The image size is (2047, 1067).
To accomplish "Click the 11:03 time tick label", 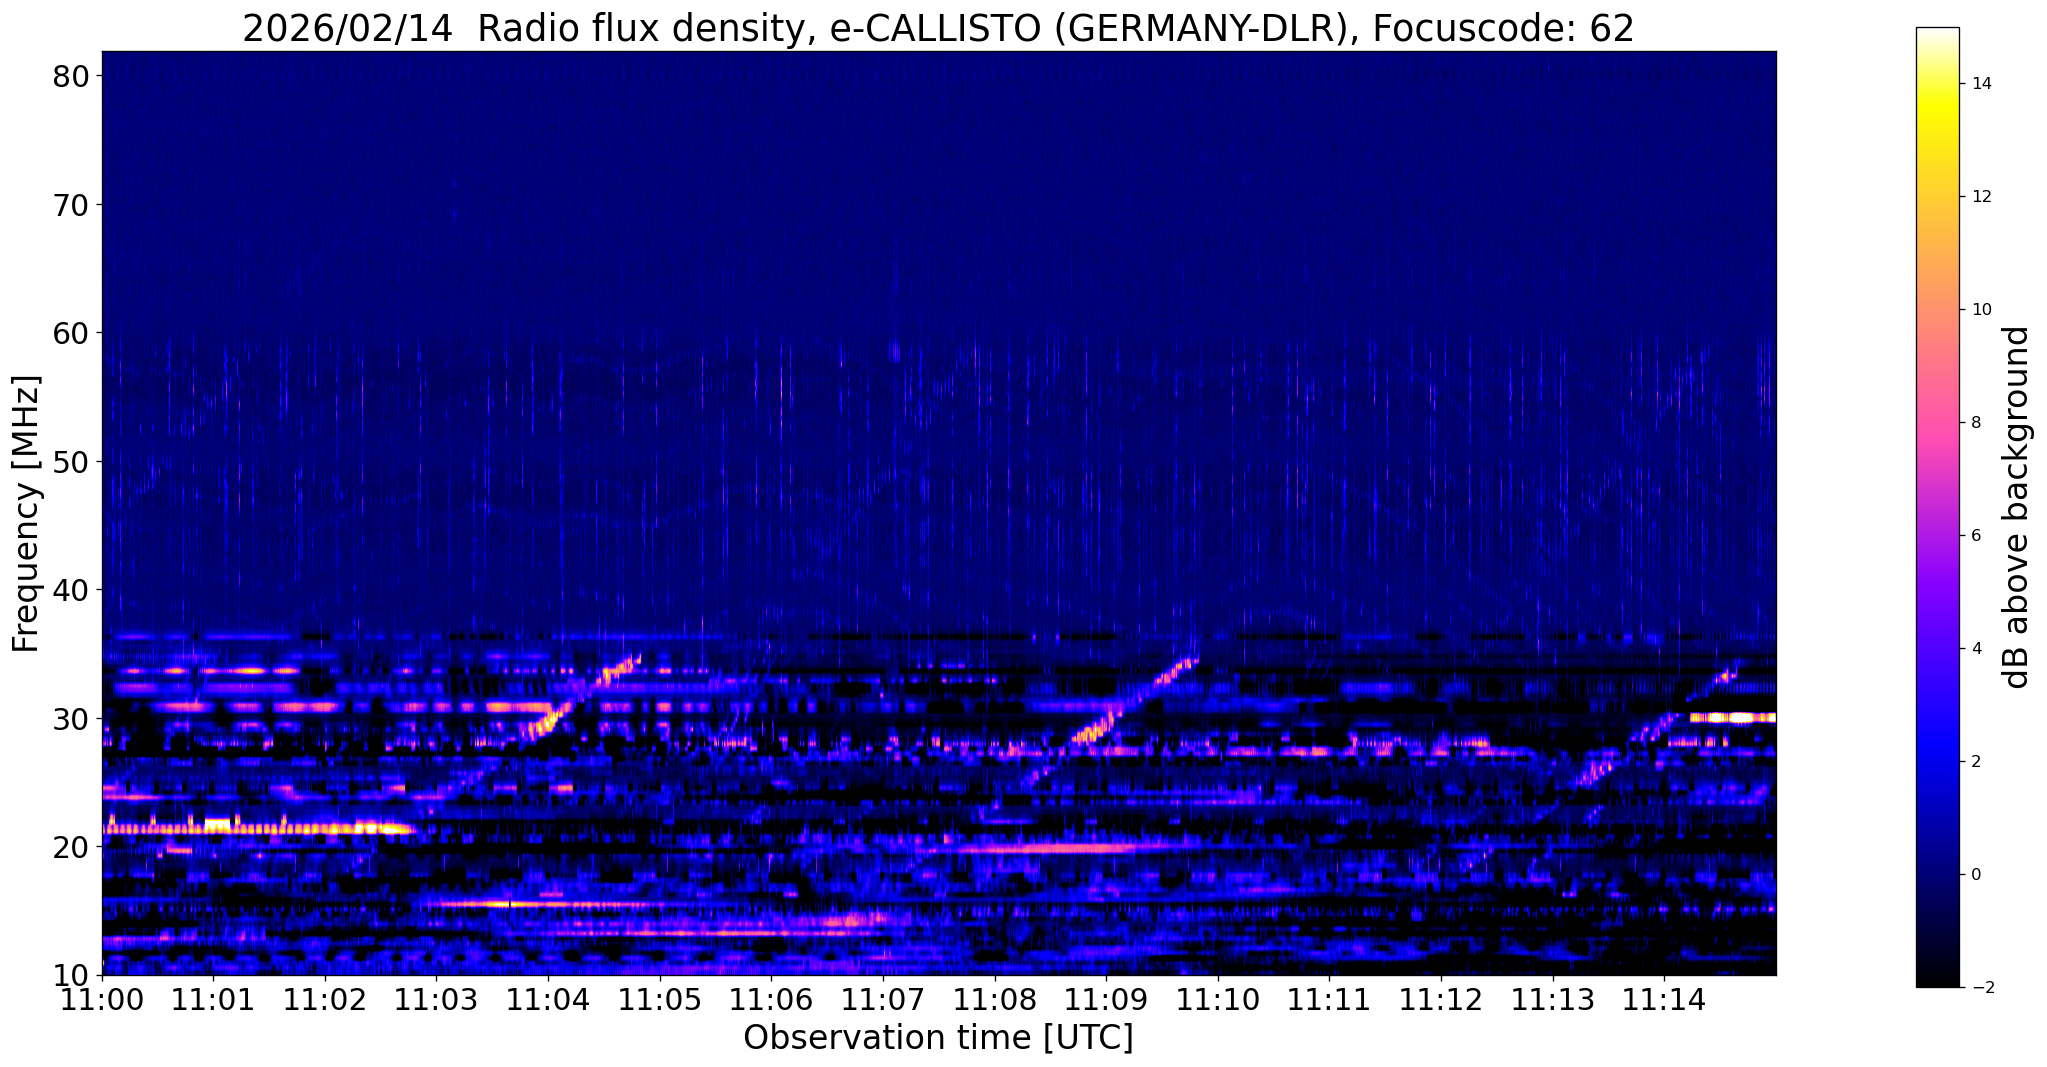I will 437,999.
